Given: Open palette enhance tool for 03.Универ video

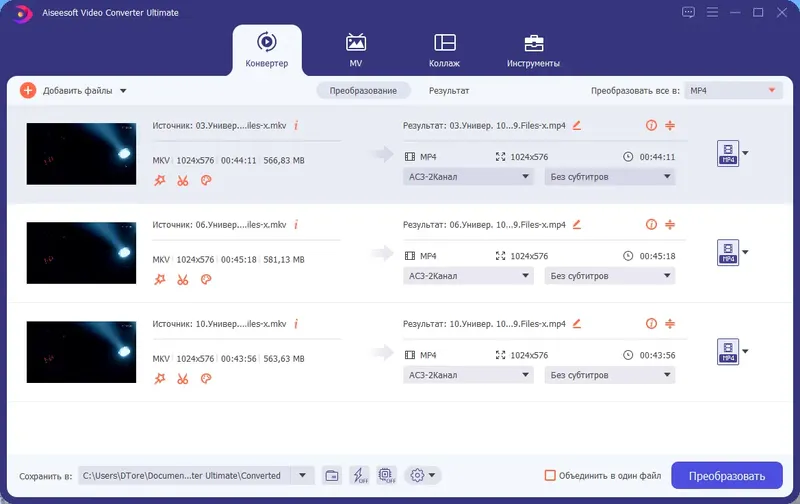Looking at the screenshot, I should [x=206, y=180].
